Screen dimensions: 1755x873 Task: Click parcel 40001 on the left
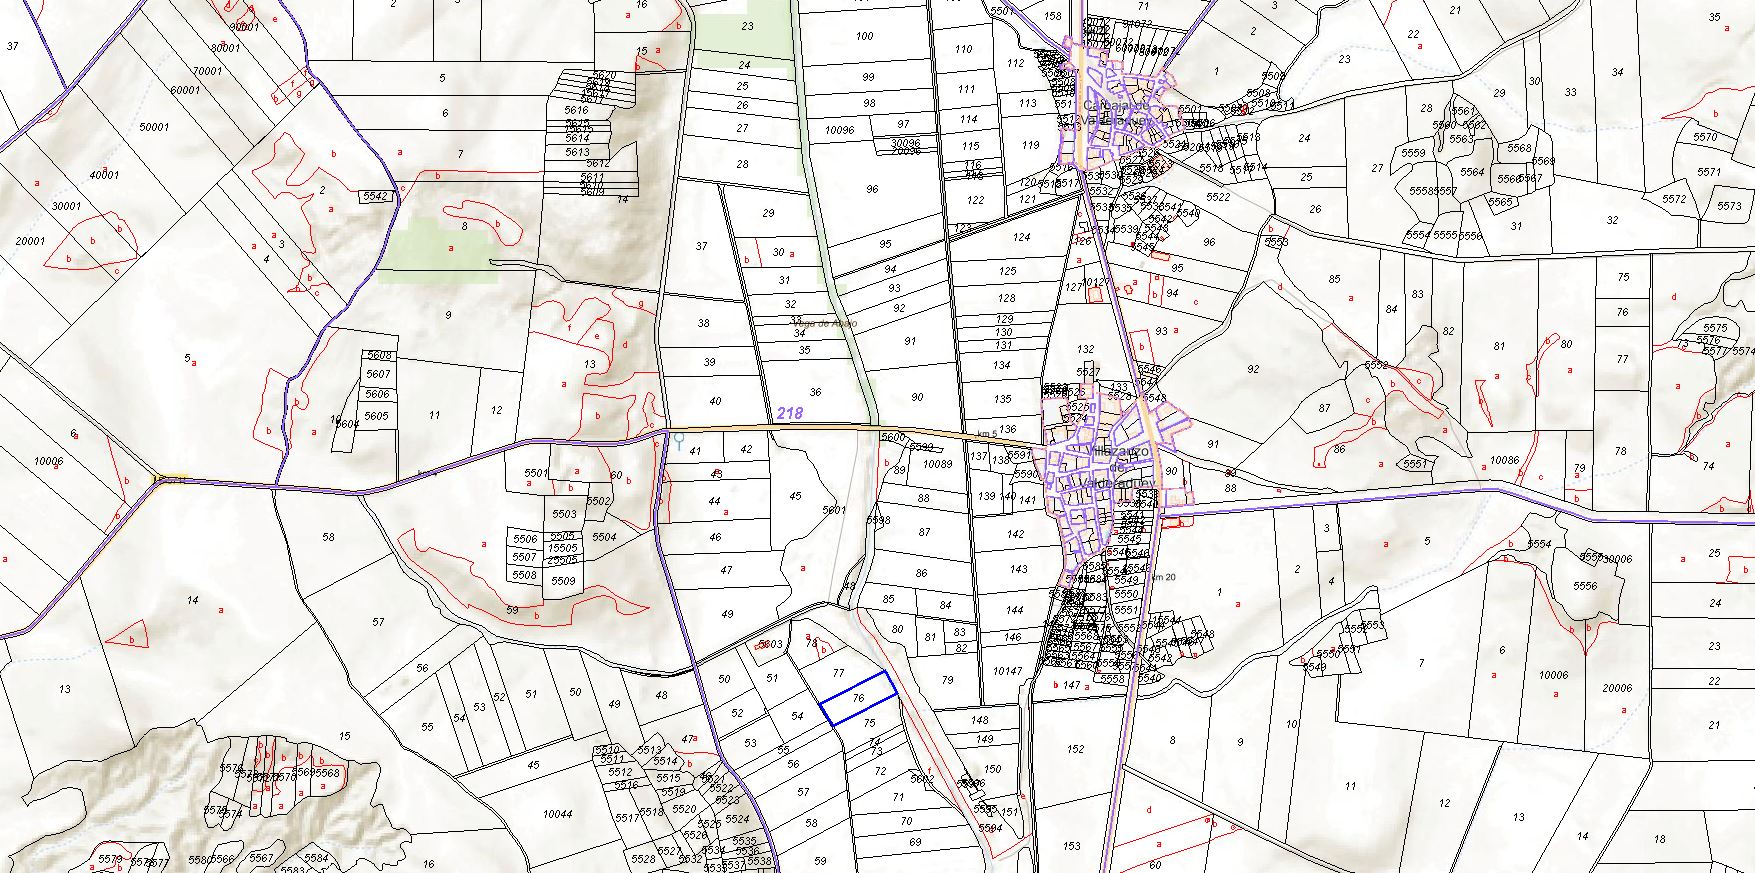[x=104, y=175]
